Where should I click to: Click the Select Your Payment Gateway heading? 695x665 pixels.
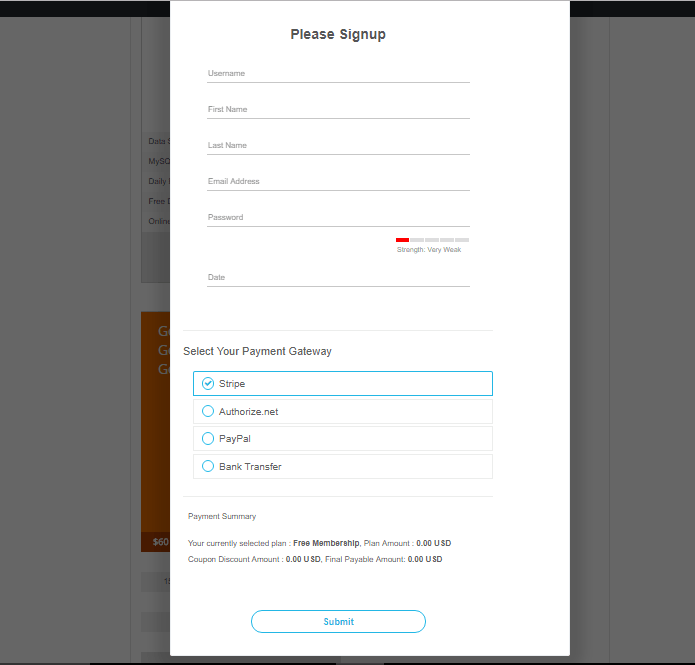257,351
